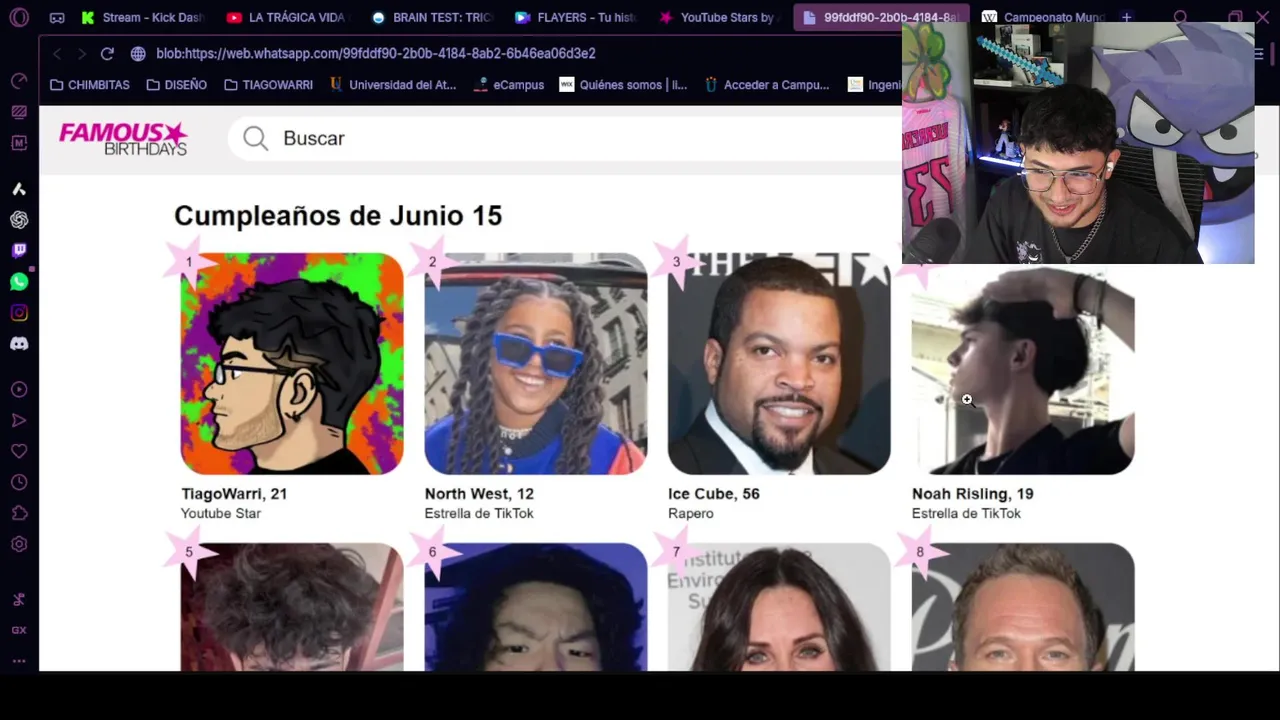This screenshot has height=720, width=1280.
Task: Open the TIAGOWARRI bookmarks folder
Action: coord(268,85)
